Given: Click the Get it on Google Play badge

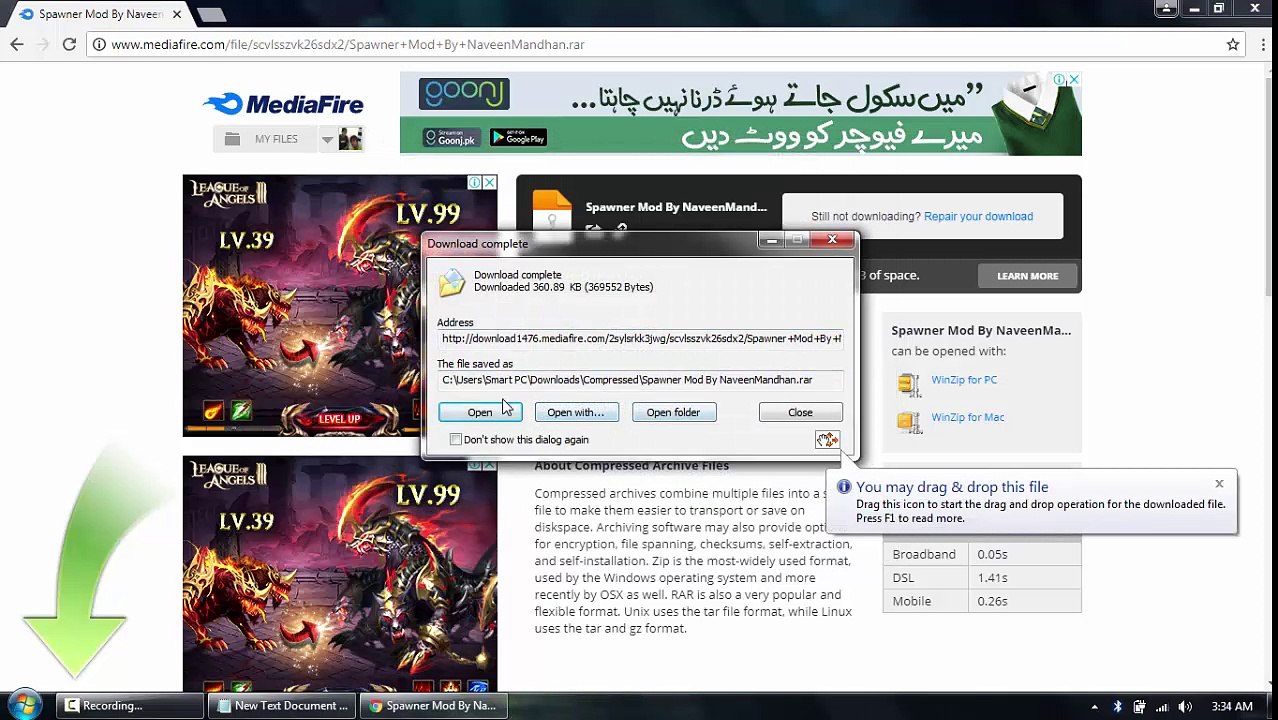Looking at the screenshot, I should [x=518, y=137].
